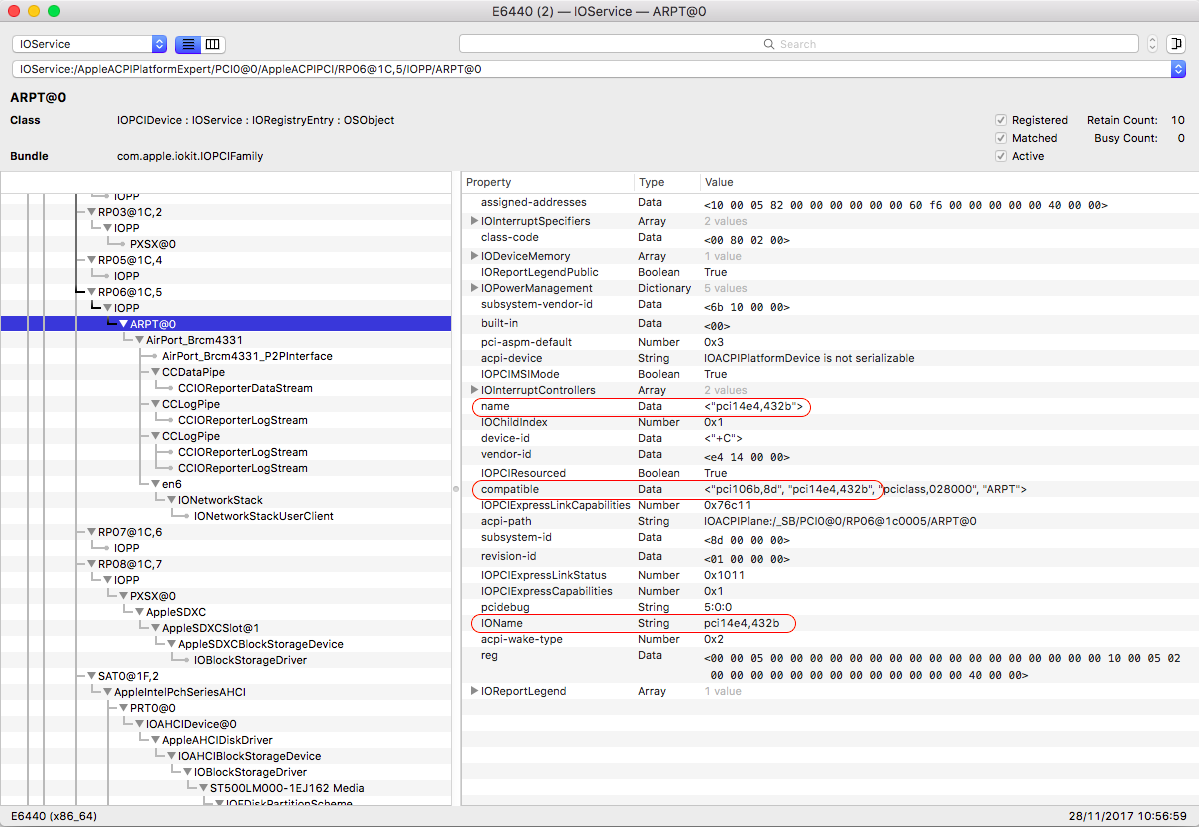The height and width of the screenshot is (827, 1199).
Task: Select the assigned-addresses property row
Action: (x=830, y=203)
